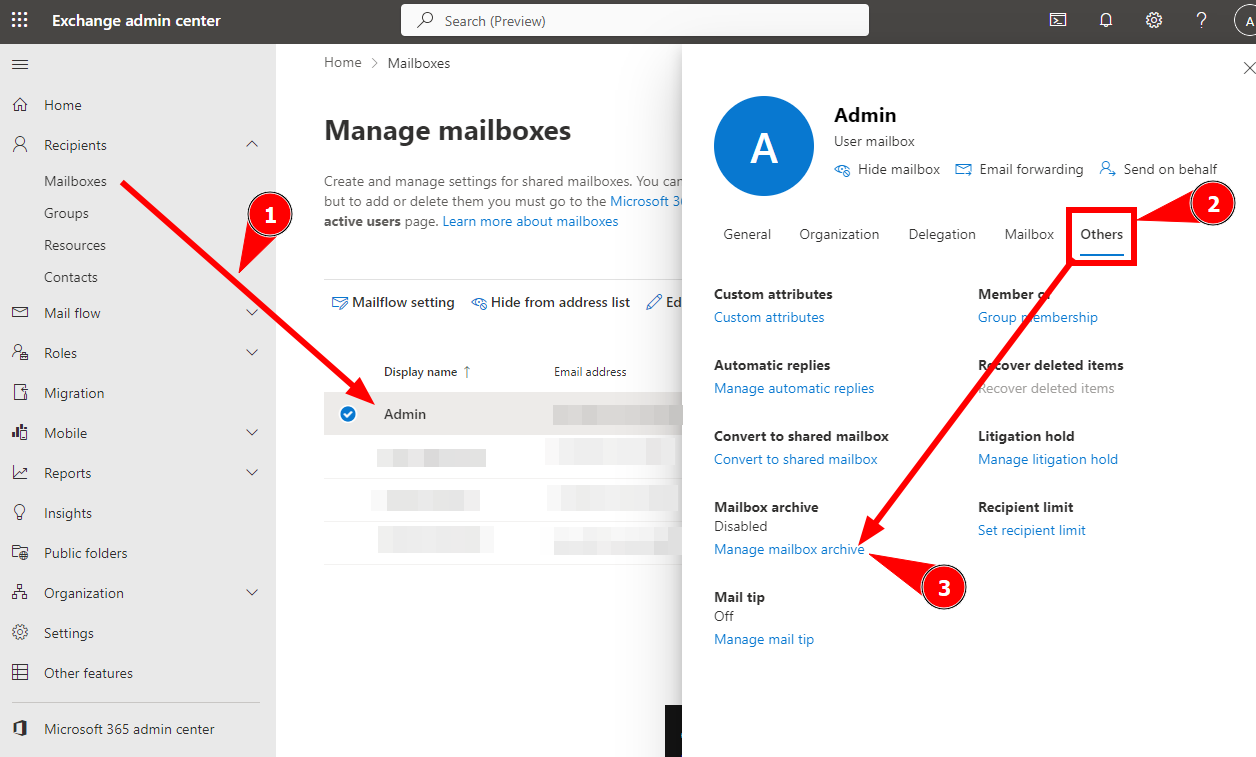Expand the Reports section chevron
Screen dimensions: 1256x757
(x=252, y=473)
